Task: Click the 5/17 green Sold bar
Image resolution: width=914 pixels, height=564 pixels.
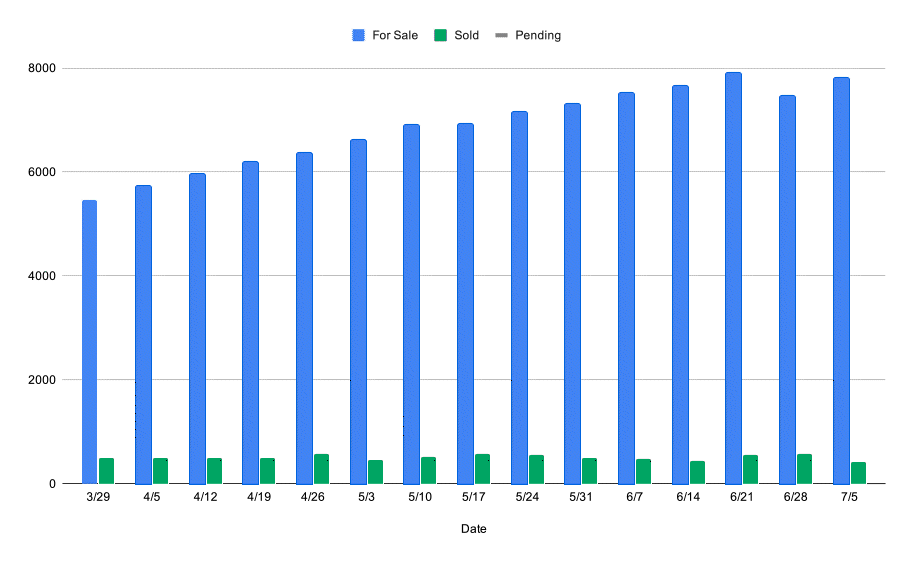Action: pyautogui.click(x=482, y=469)
